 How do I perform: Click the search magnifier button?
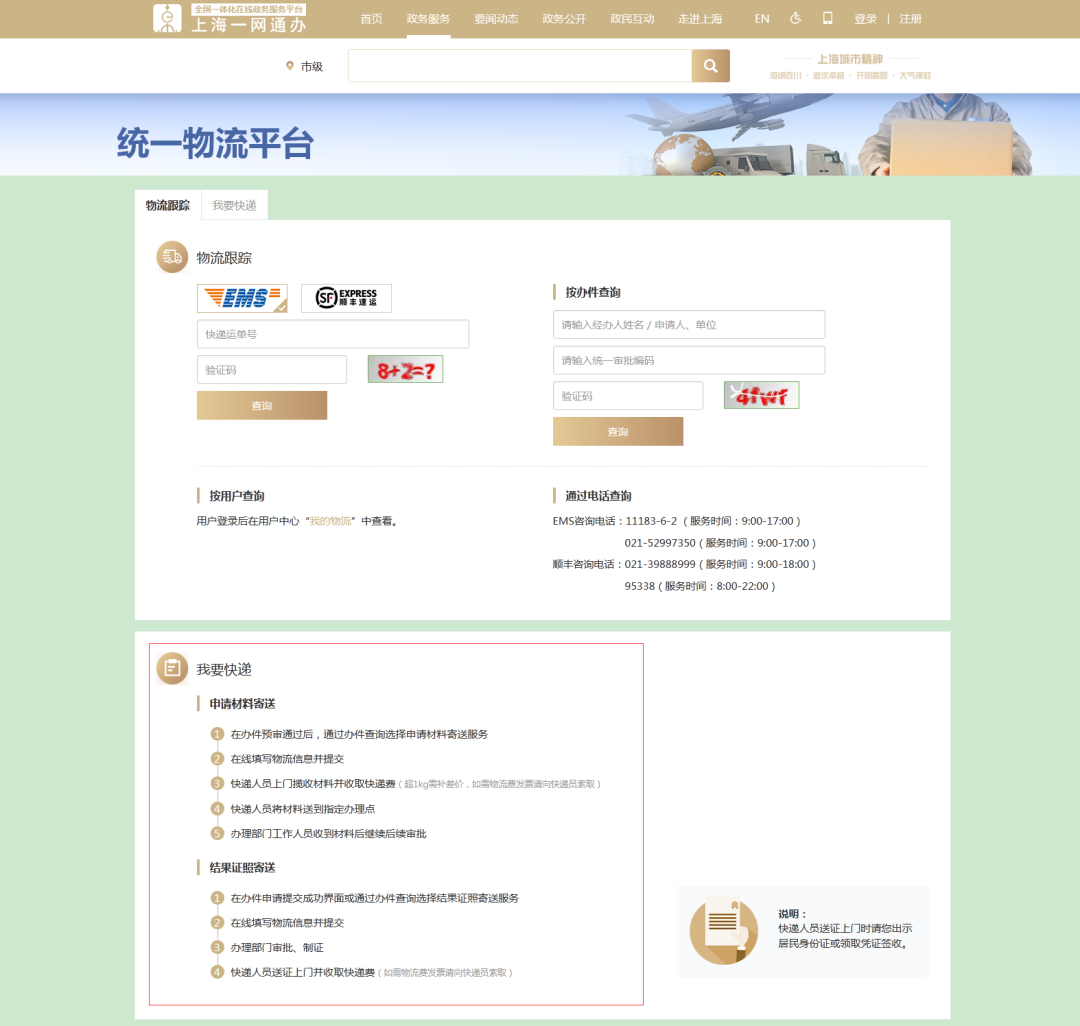[710, 66]
